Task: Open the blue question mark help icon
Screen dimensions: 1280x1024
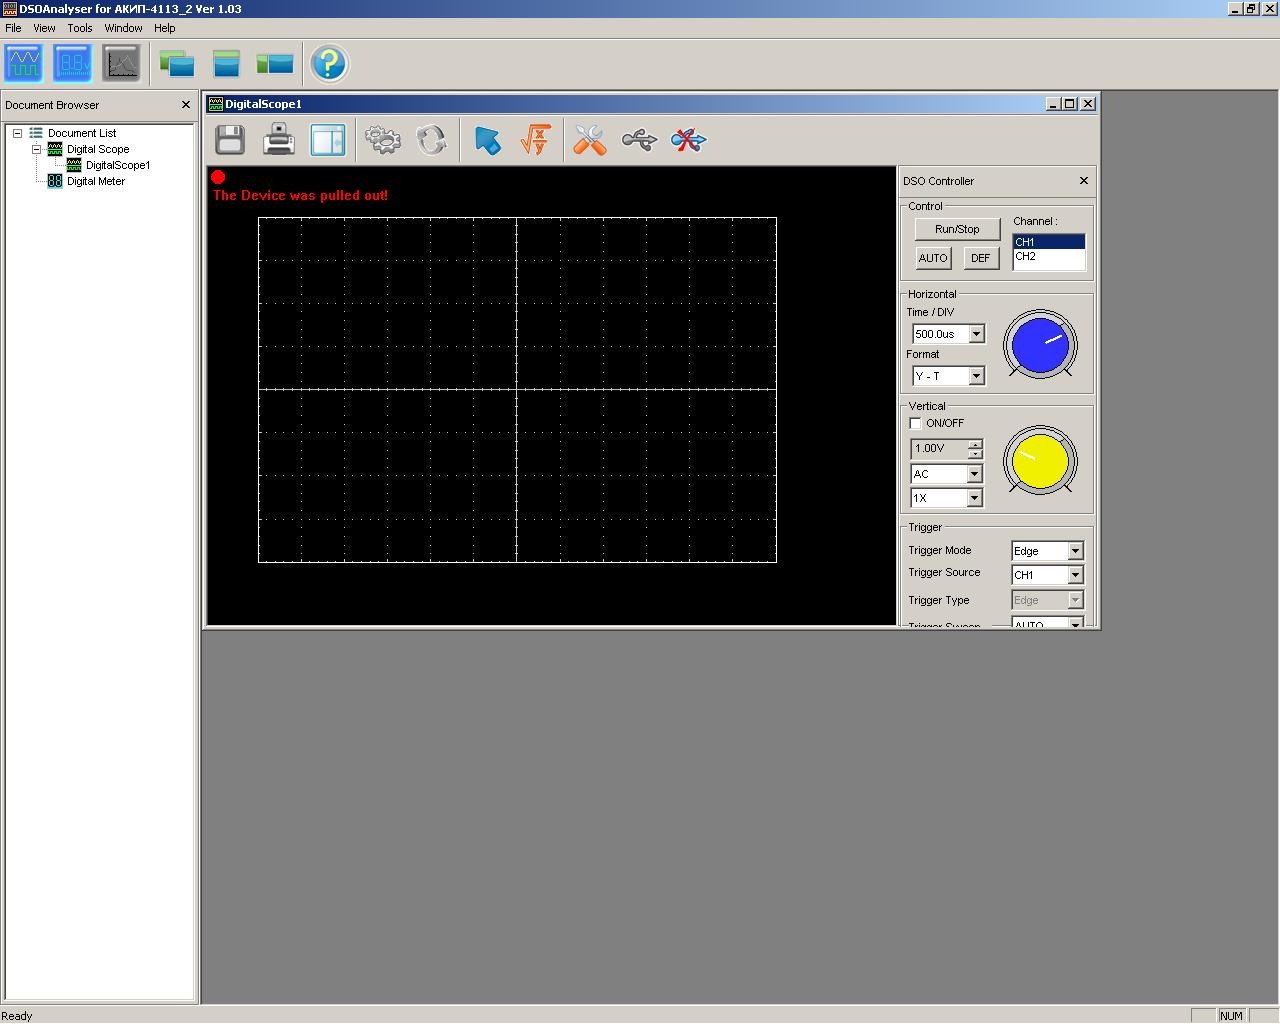Action: (329, 64)
